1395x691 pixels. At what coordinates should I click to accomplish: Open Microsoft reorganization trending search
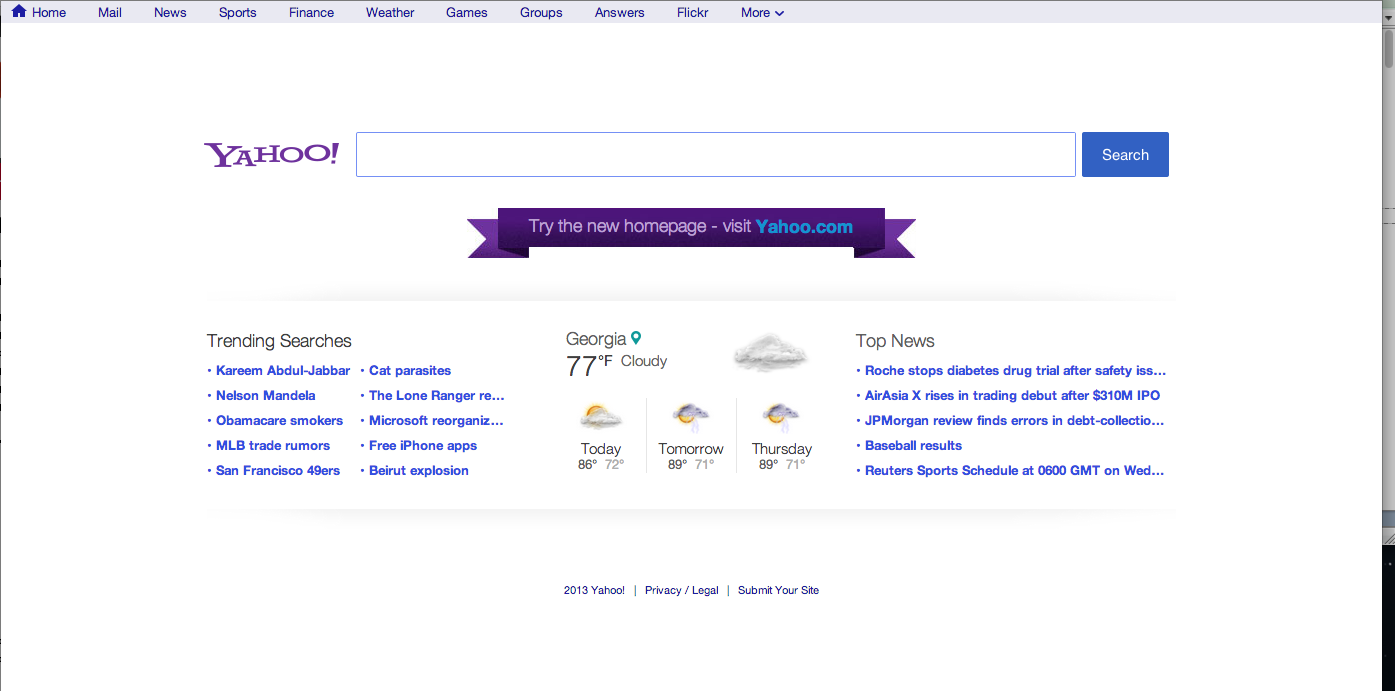(436, 421)
